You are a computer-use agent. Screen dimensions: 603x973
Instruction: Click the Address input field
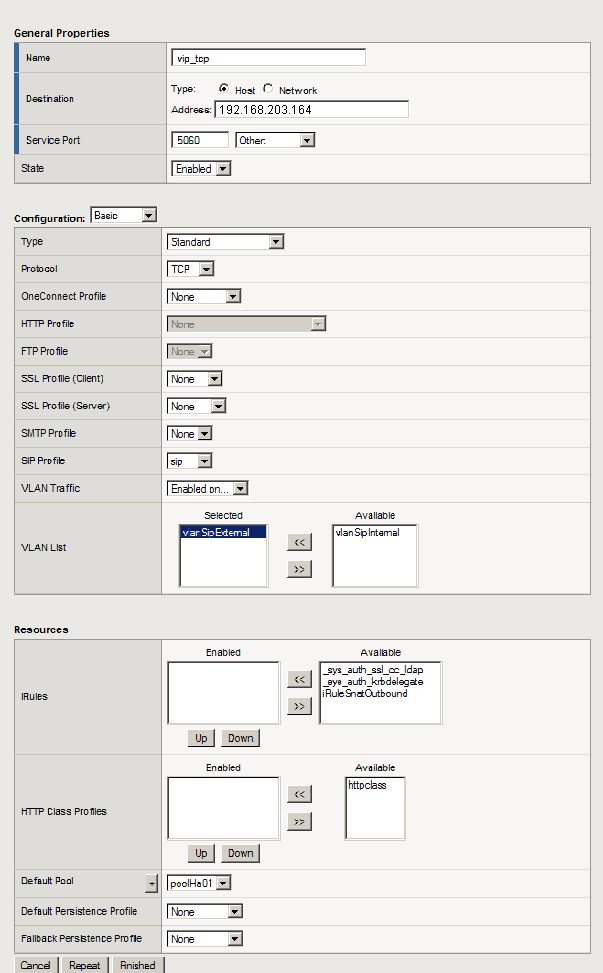click(311, 109)
